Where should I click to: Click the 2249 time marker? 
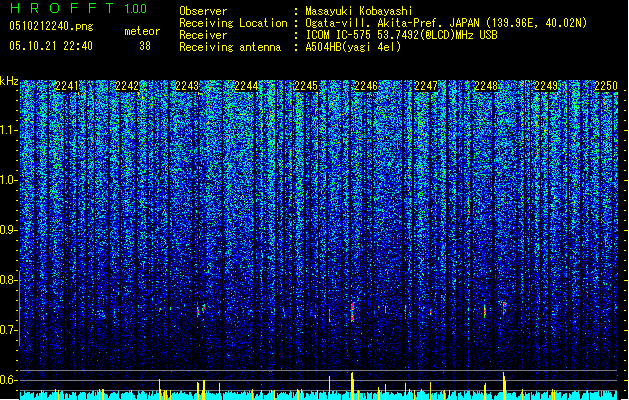point(546,86)
